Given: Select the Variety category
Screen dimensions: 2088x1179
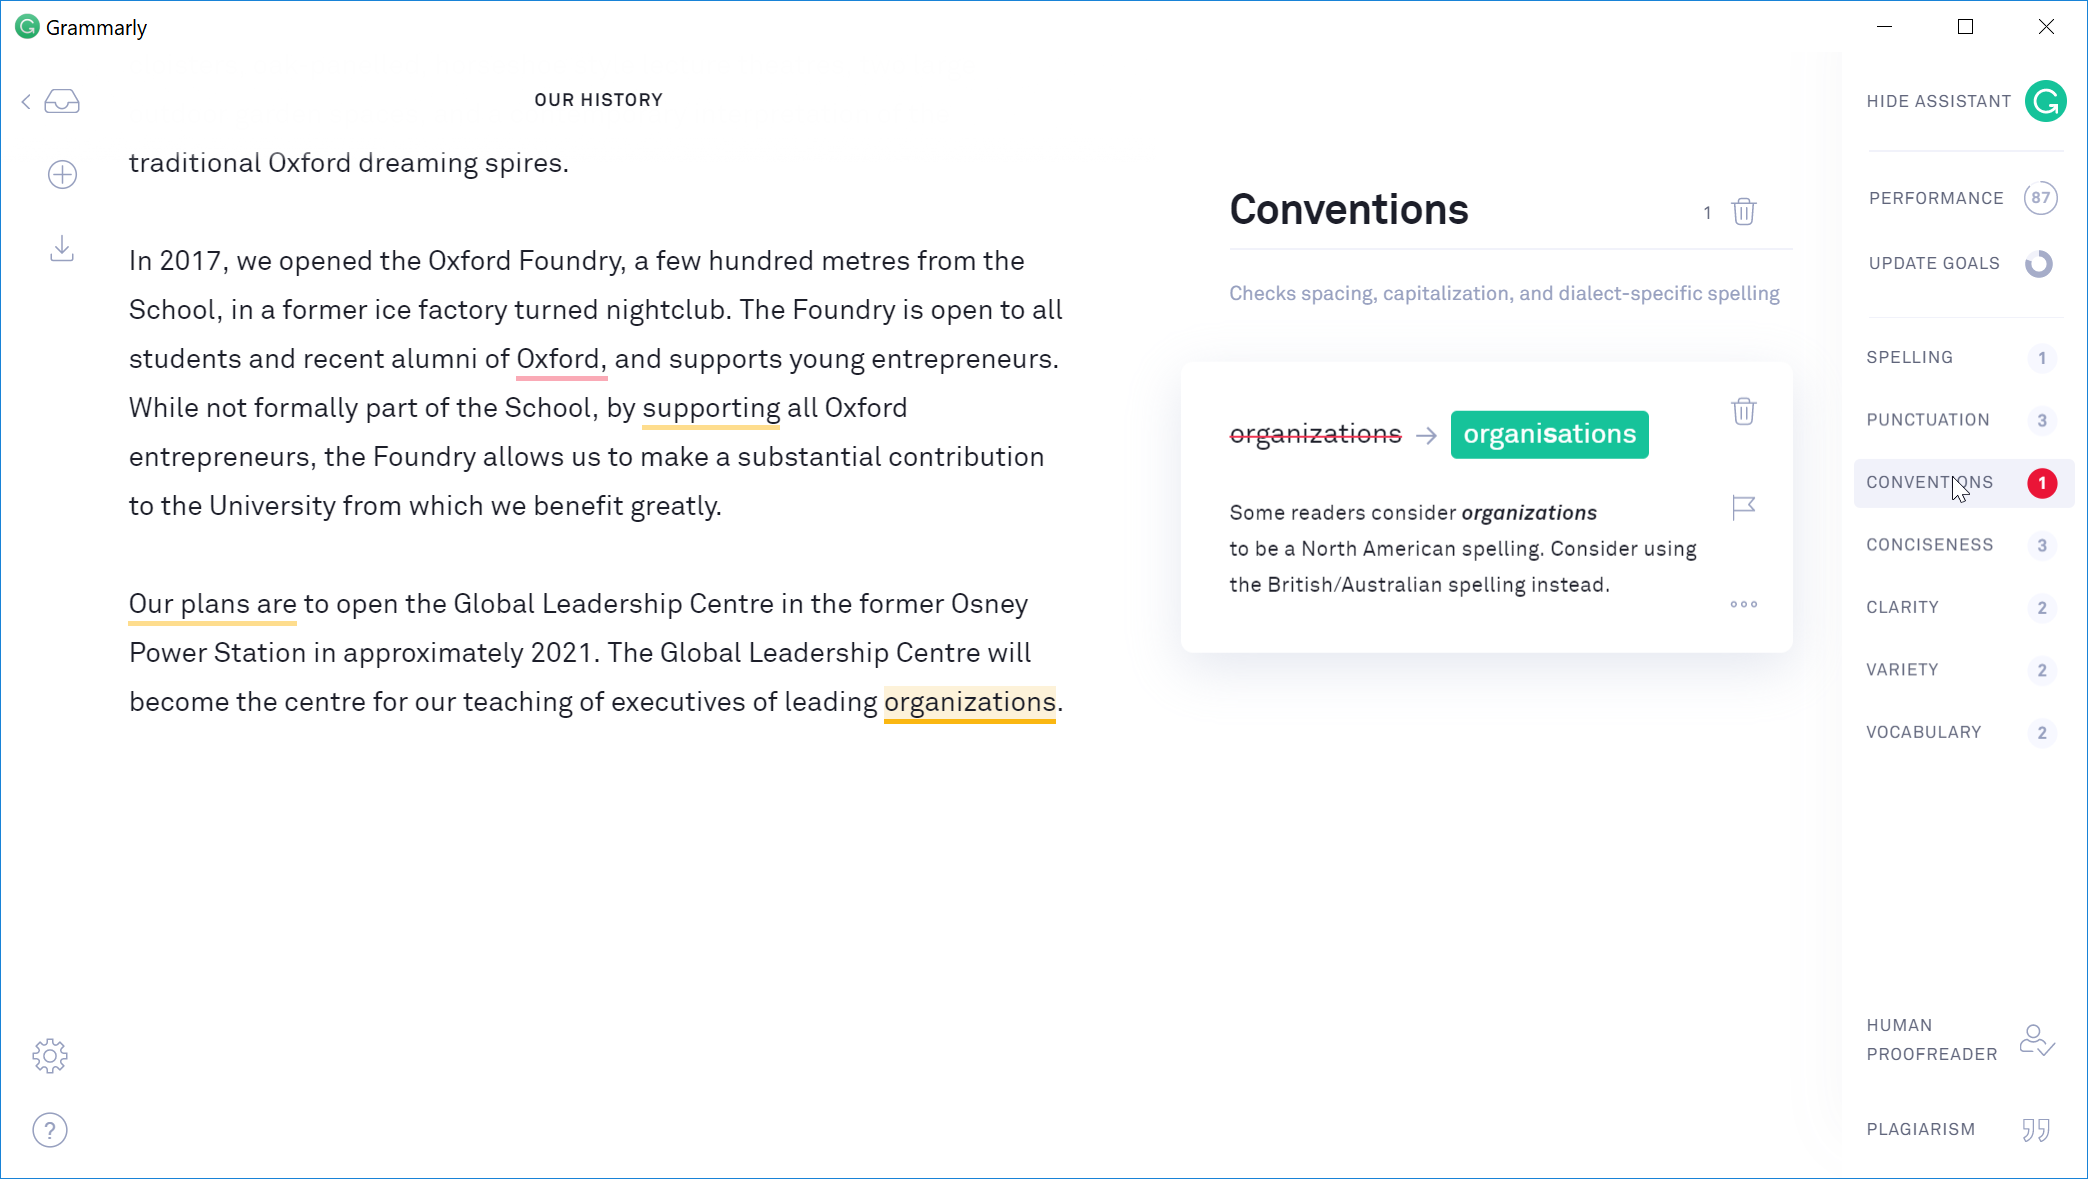Looking at the screenshot, I should tap(1963, 670).
